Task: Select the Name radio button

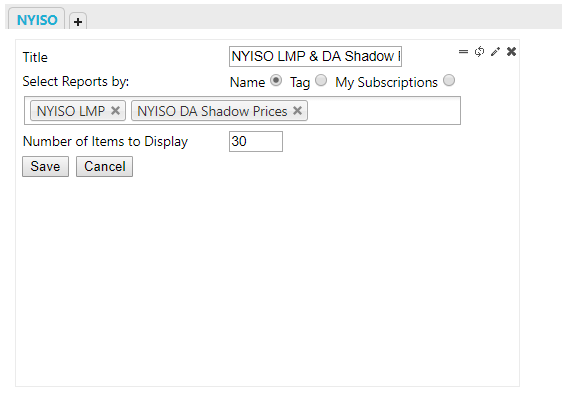Action: point(276,80)
